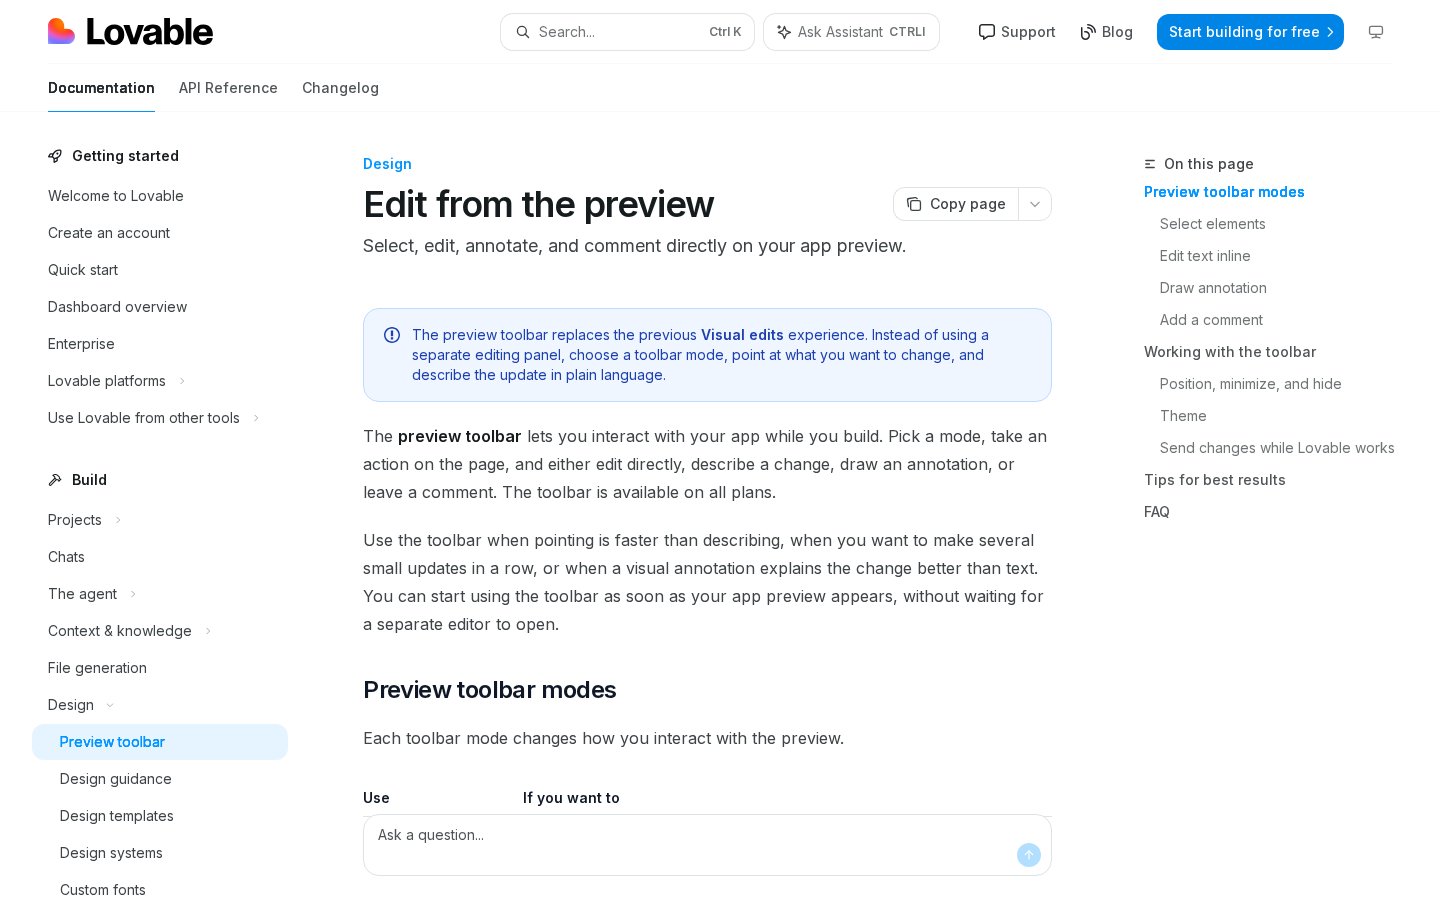Click the send arrow in question box

pyautogui.click(x=1029, y=855)
